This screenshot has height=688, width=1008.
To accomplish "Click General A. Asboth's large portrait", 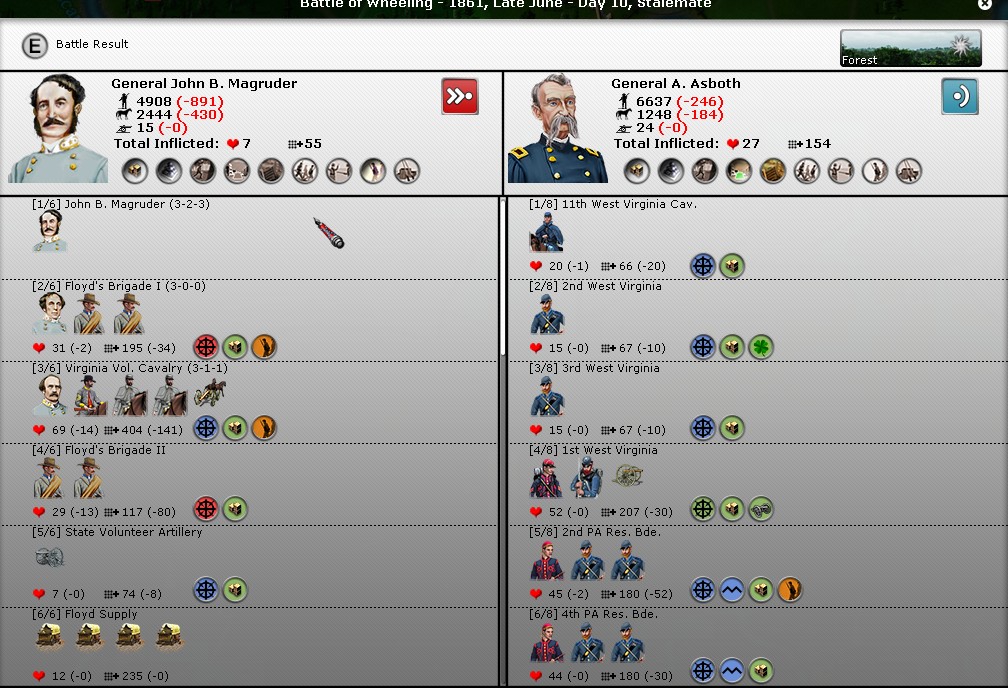I will [557, 129].
